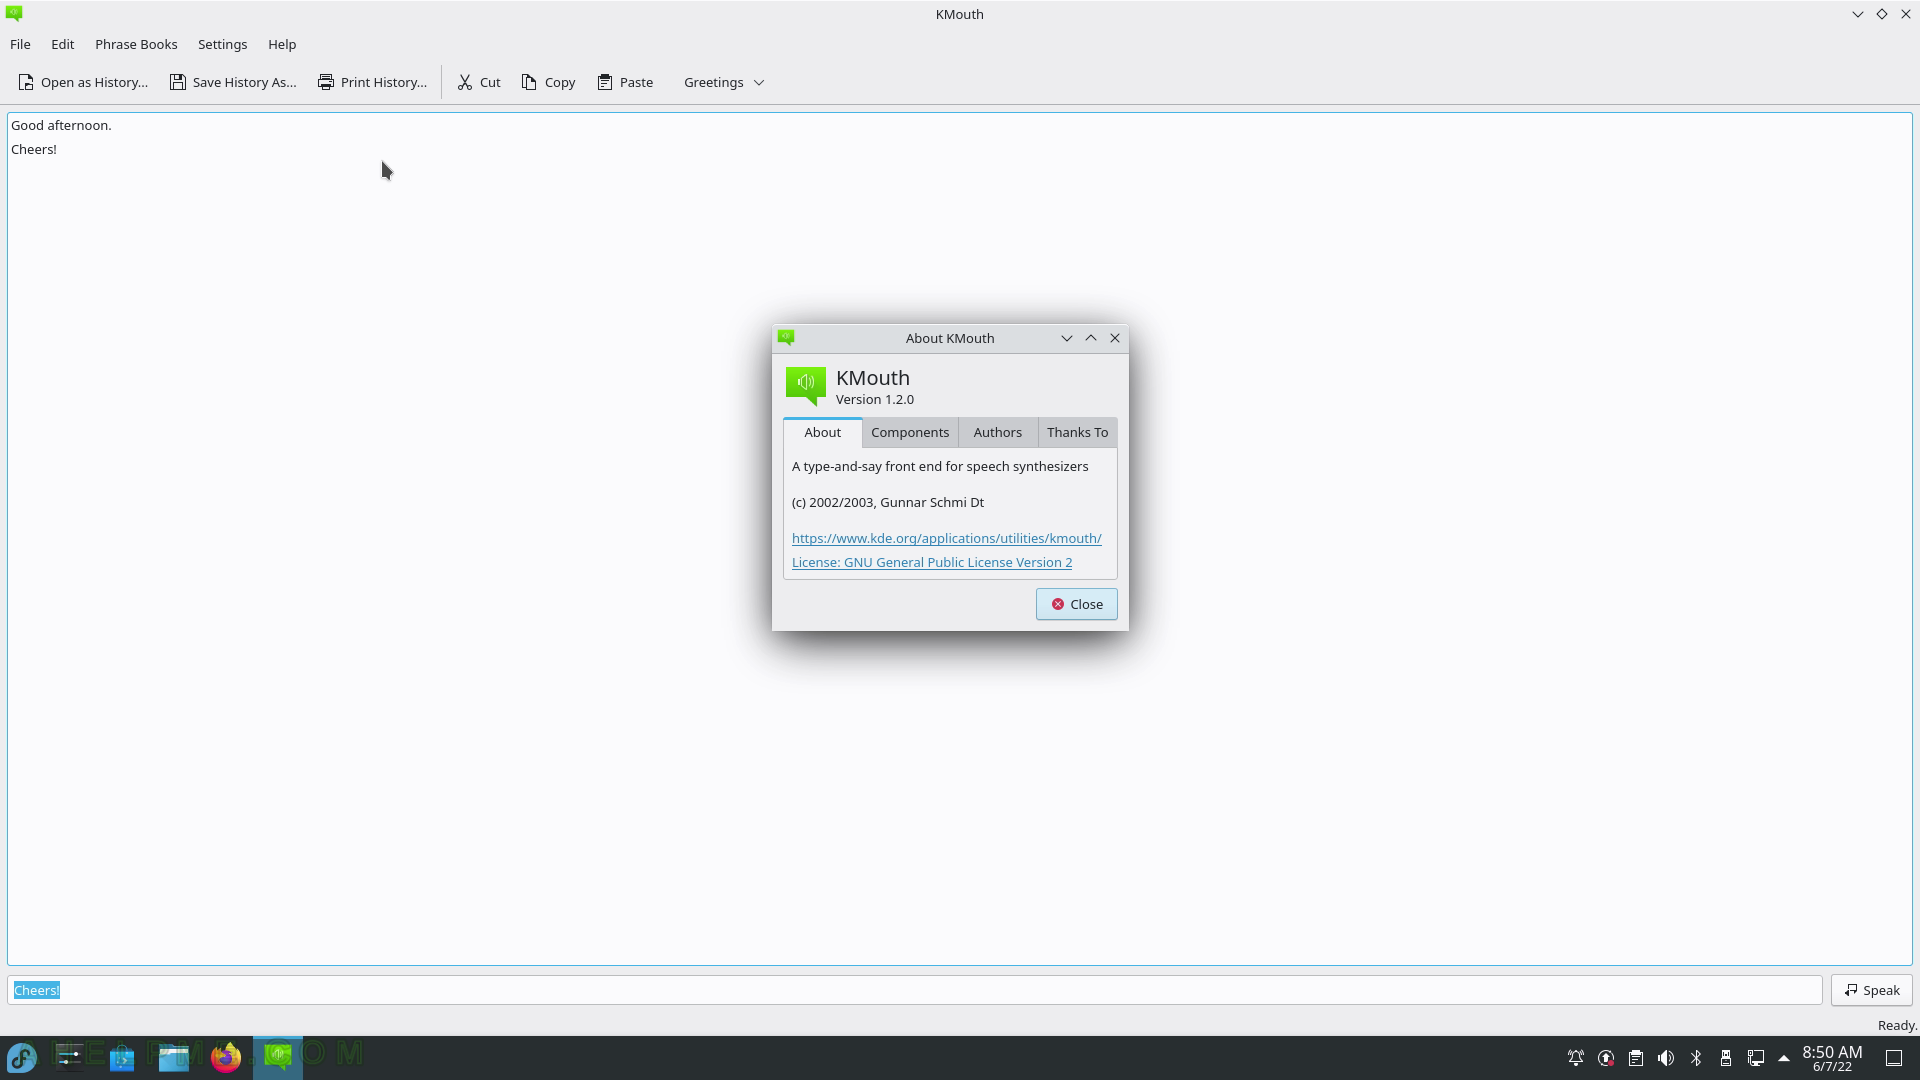Click the KMouth taskbar entry
1920x1080 pixels.
tap(278, 1057)
